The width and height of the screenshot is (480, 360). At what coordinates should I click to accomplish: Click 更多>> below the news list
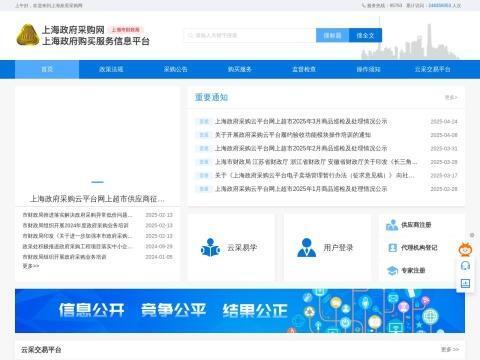(x=31, y=266)
